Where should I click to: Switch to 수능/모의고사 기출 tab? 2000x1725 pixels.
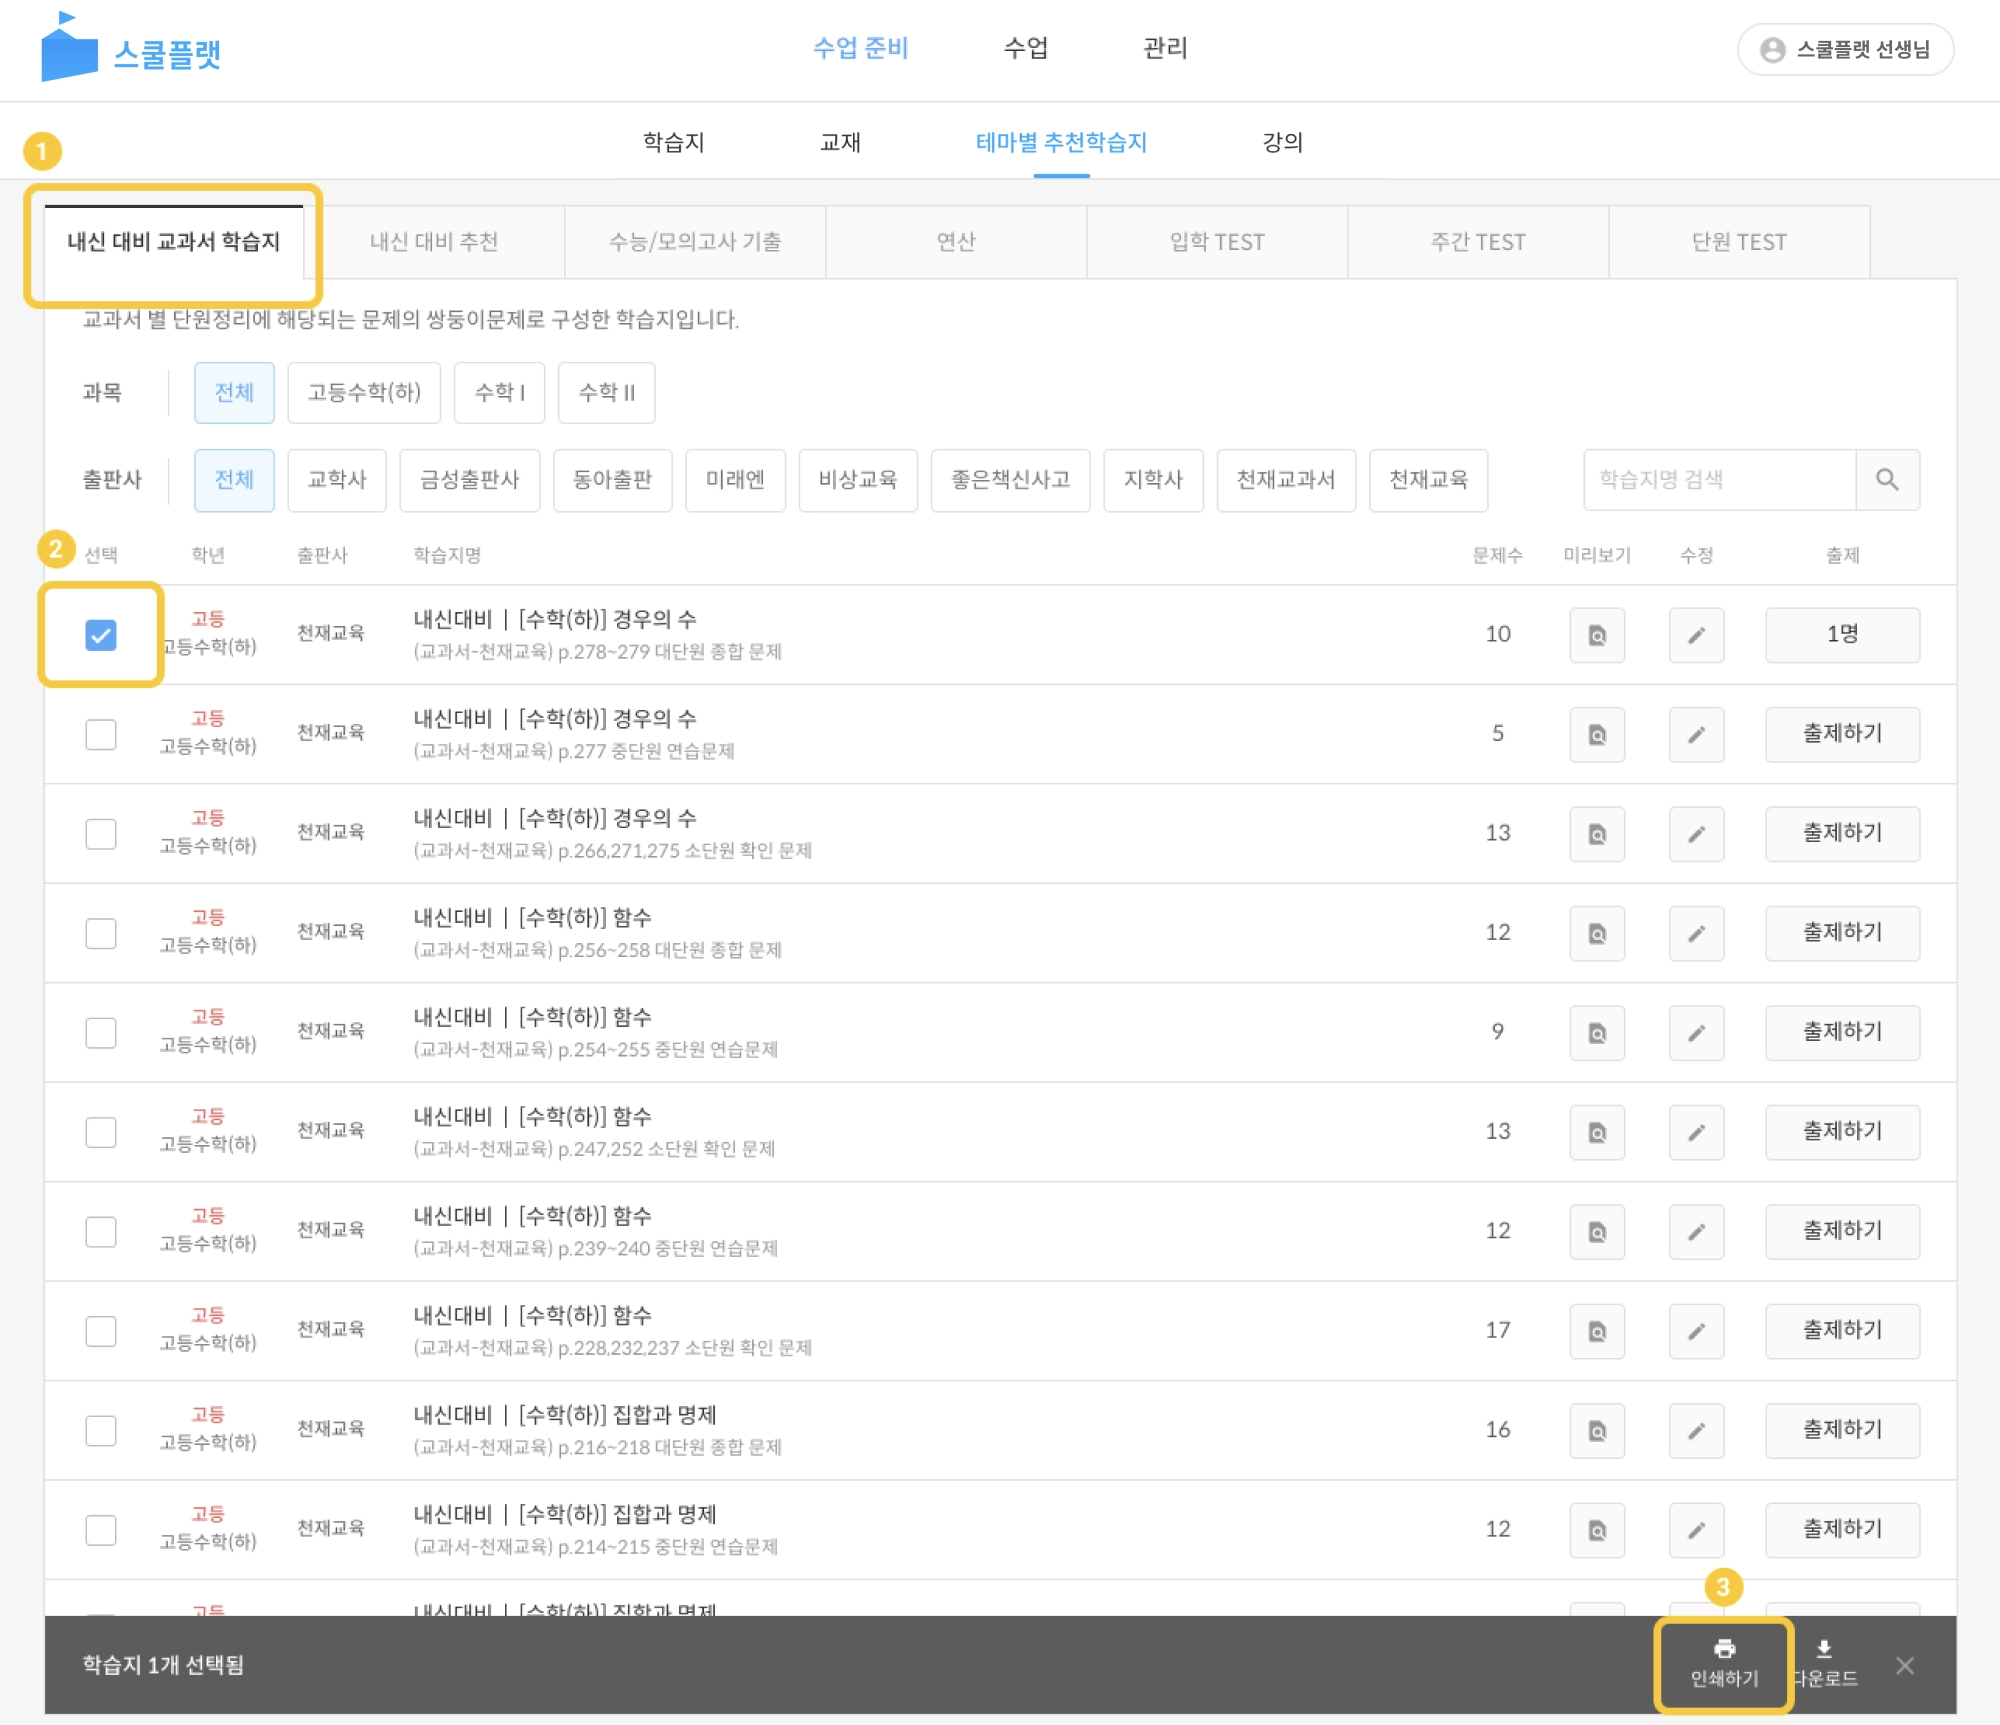[695, 242]
